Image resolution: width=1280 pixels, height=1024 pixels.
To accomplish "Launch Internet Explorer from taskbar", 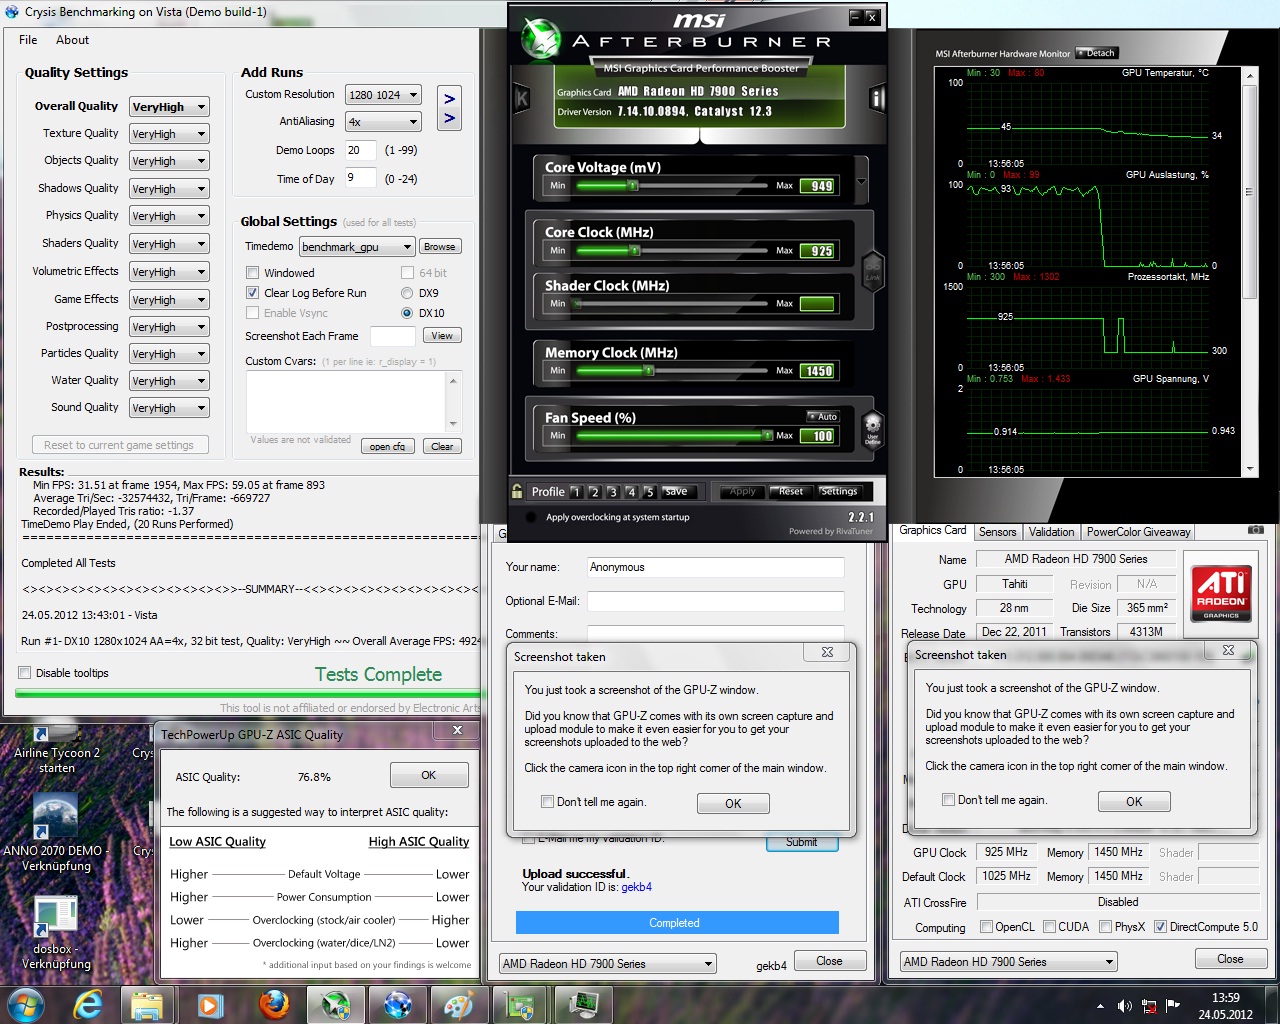I will [88, 1004].
